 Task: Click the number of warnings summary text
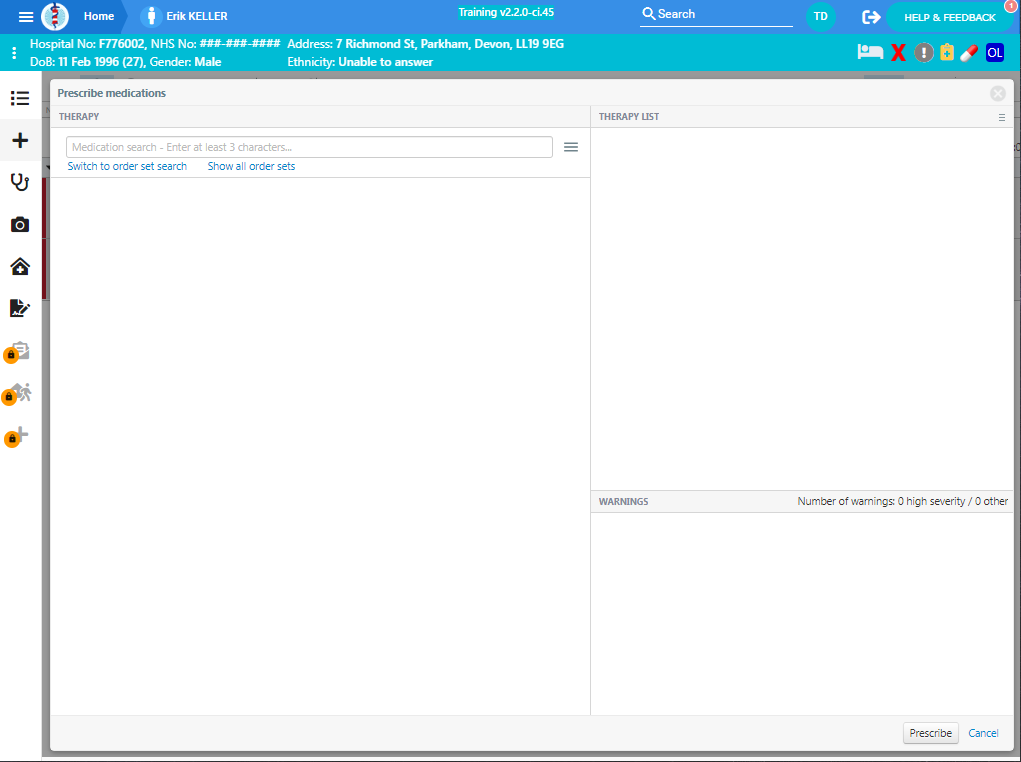902,501
